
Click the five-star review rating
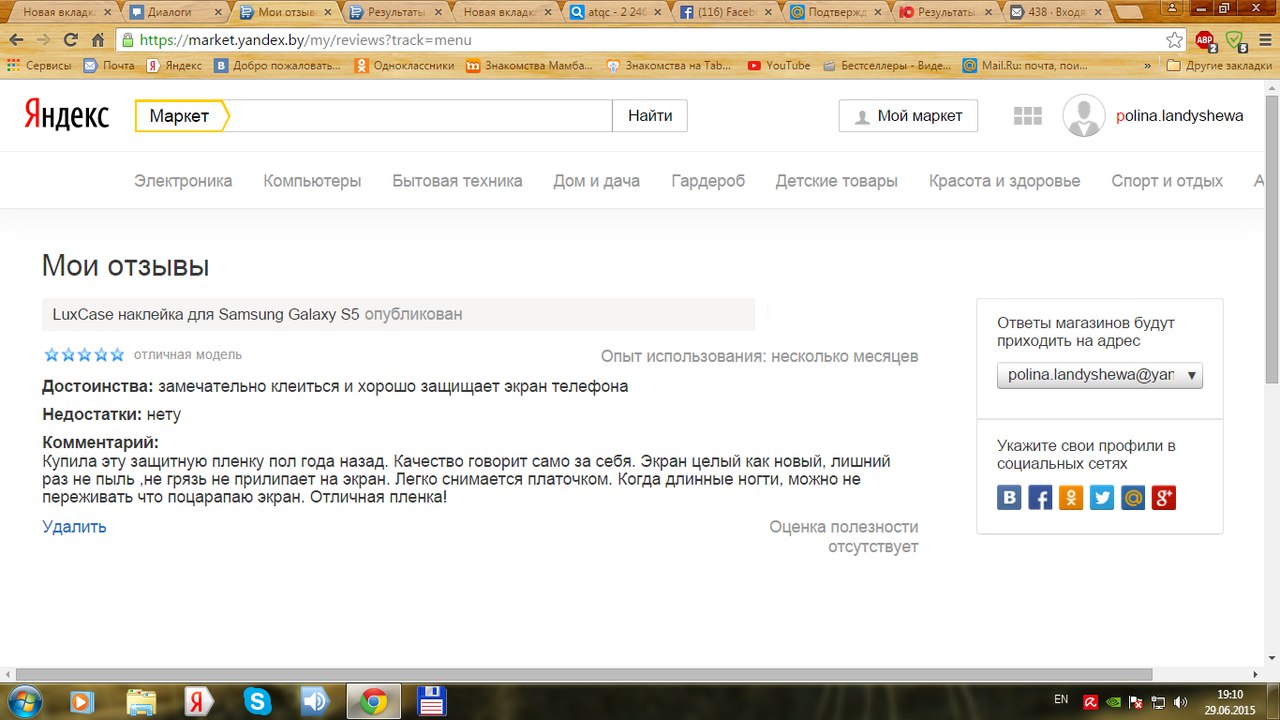pos(84,354)
